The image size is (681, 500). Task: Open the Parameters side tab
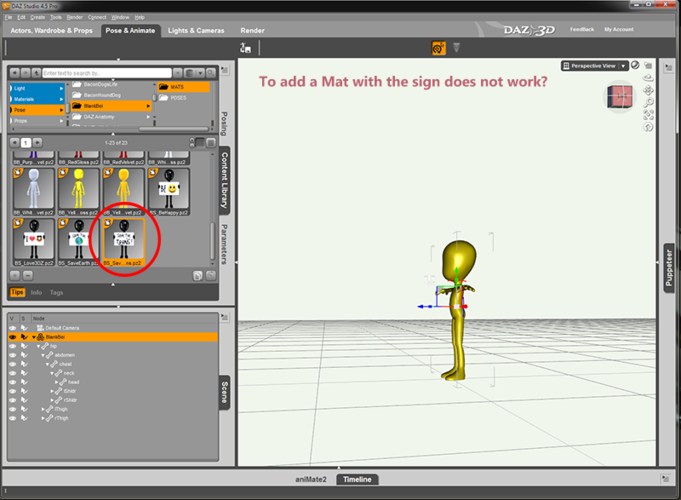click(x=224, y=244)
